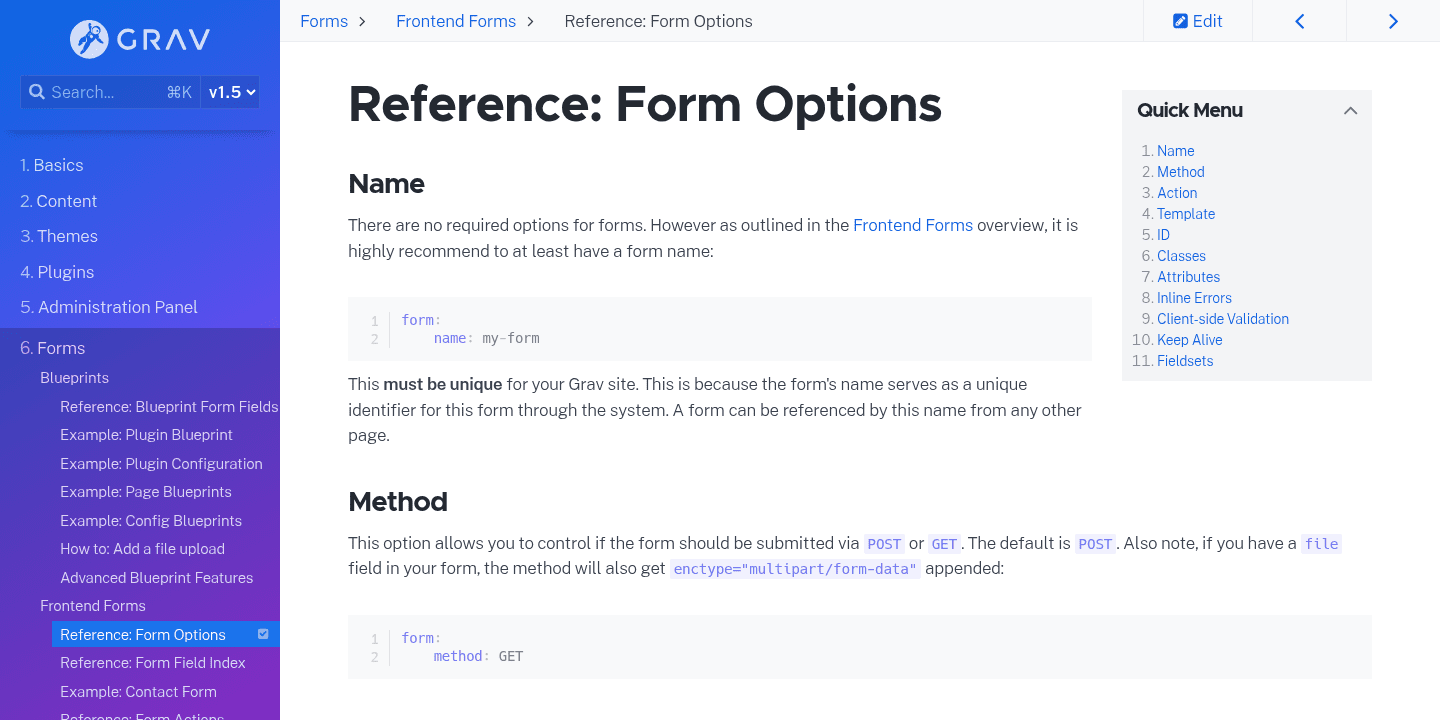
Task: Select Reference: Form Field Index
Action: [152, 662]
